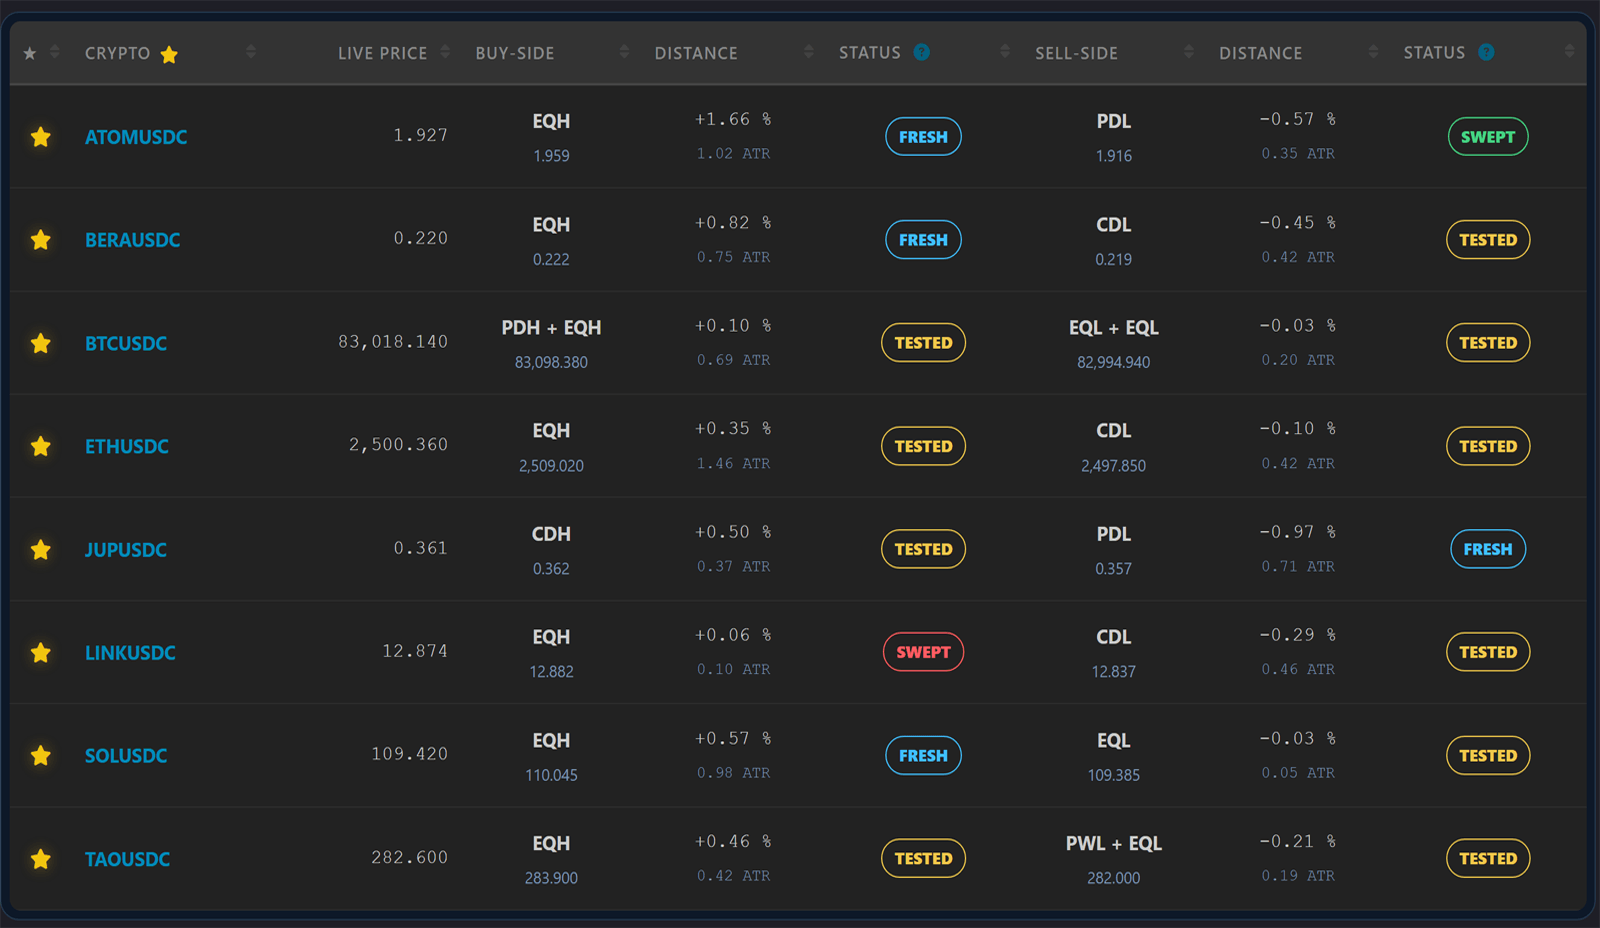Toggle the ETHUSDC favorite star
Viewport: 1600px width, 928px height.
click(x=41, y=446)
